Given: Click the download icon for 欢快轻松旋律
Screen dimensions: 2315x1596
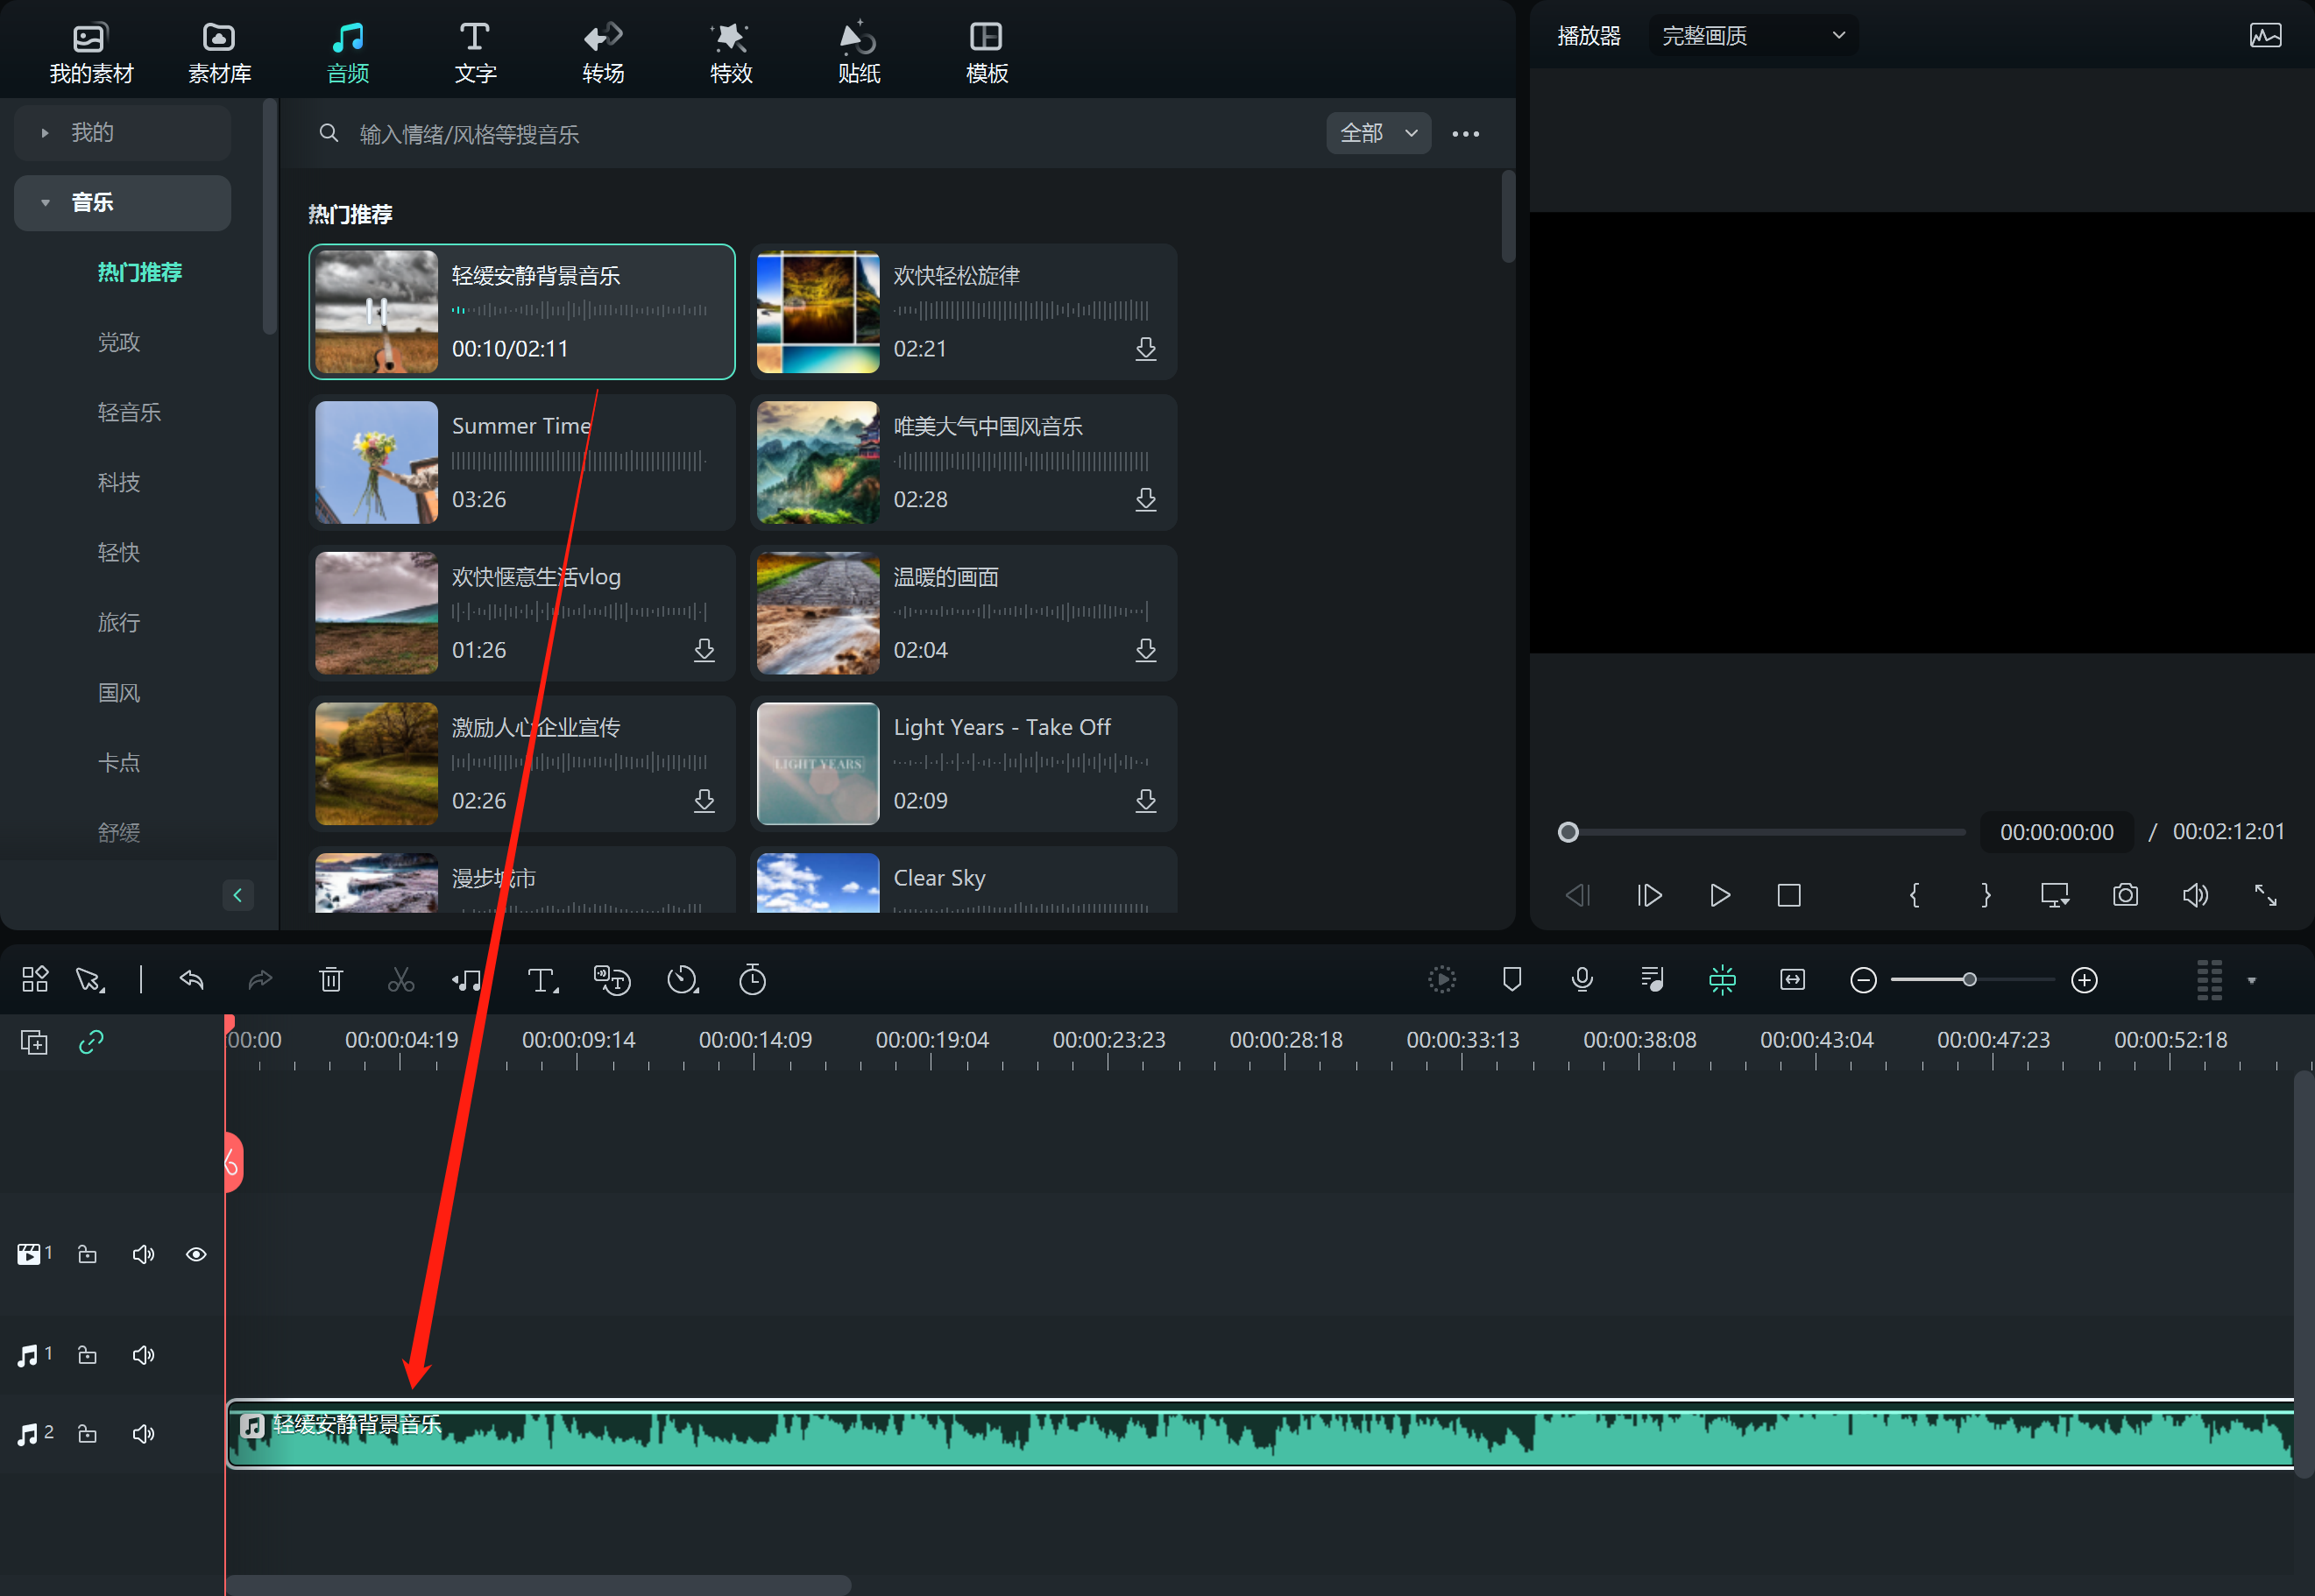Looking at the screenshot, I should pyautogui.click(x=1146, y=349).
